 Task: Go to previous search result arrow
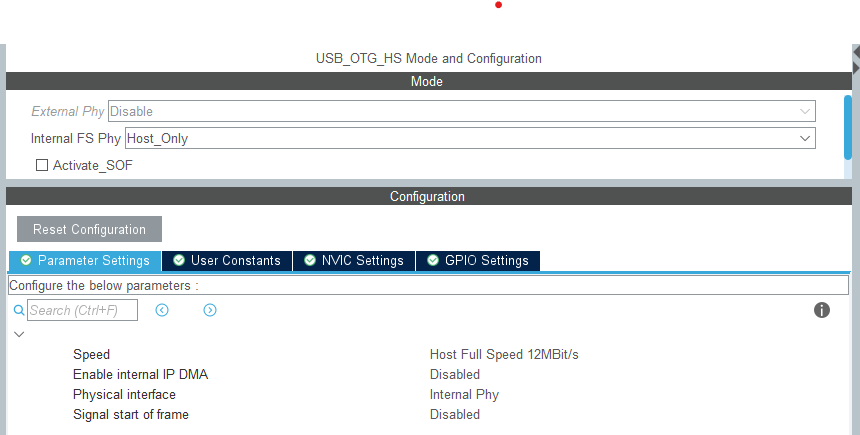click(162, 310)
